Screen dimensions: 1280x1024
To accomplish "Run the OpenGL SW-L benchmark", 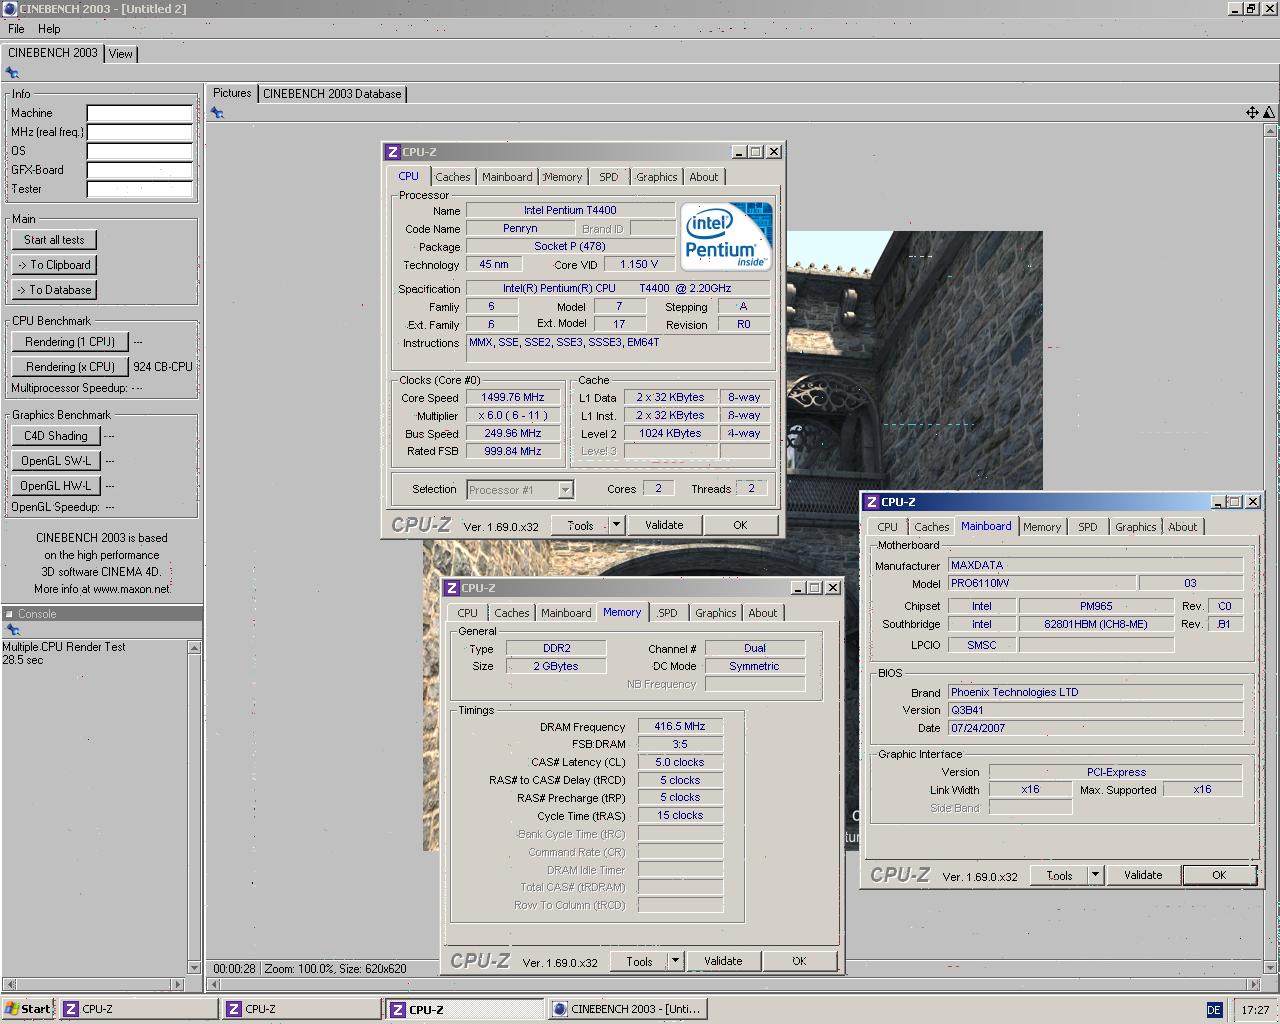I will click(56, 461).
